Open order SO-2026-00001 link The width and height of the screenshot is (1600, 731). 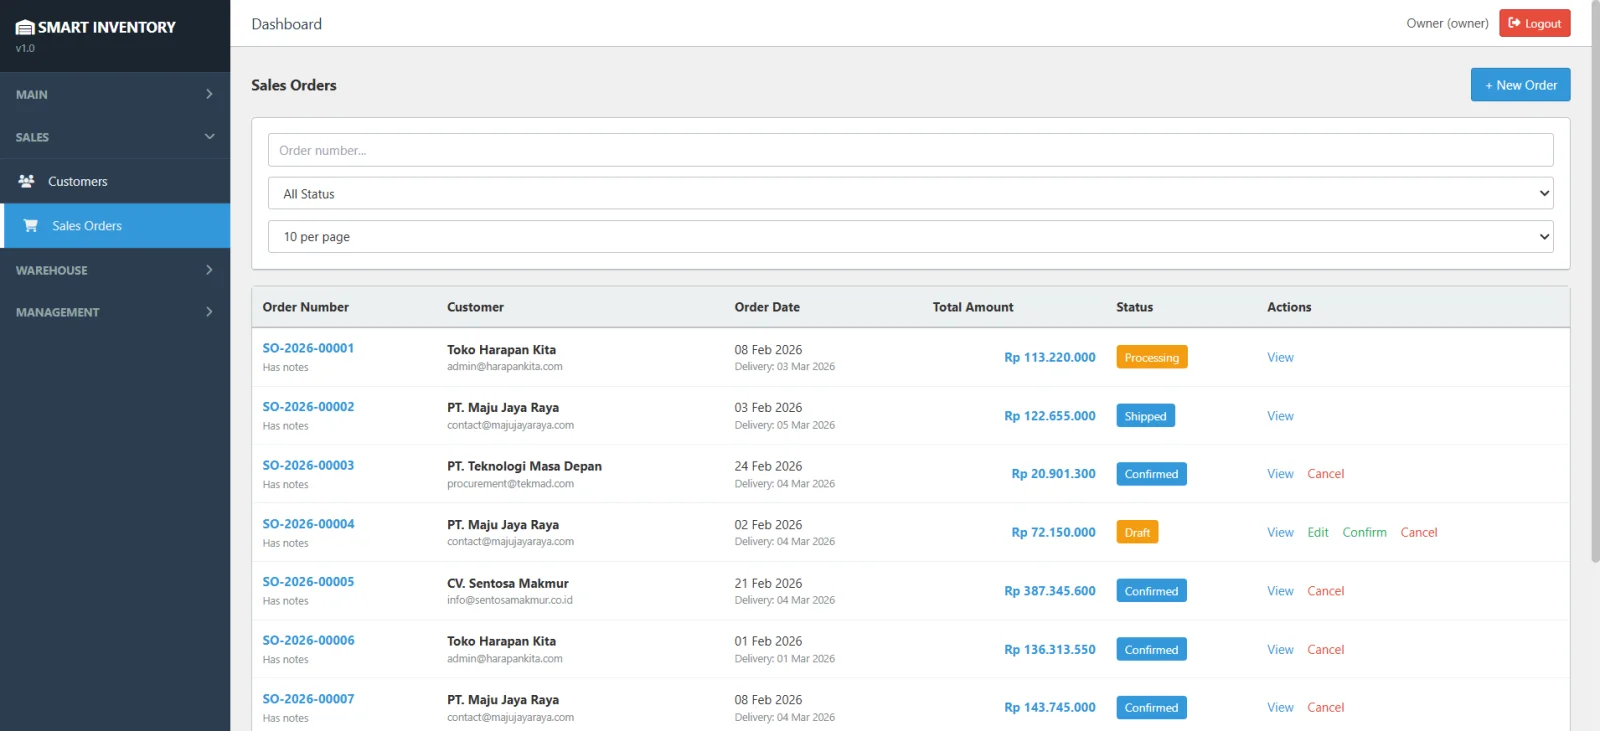click(308, 348)
